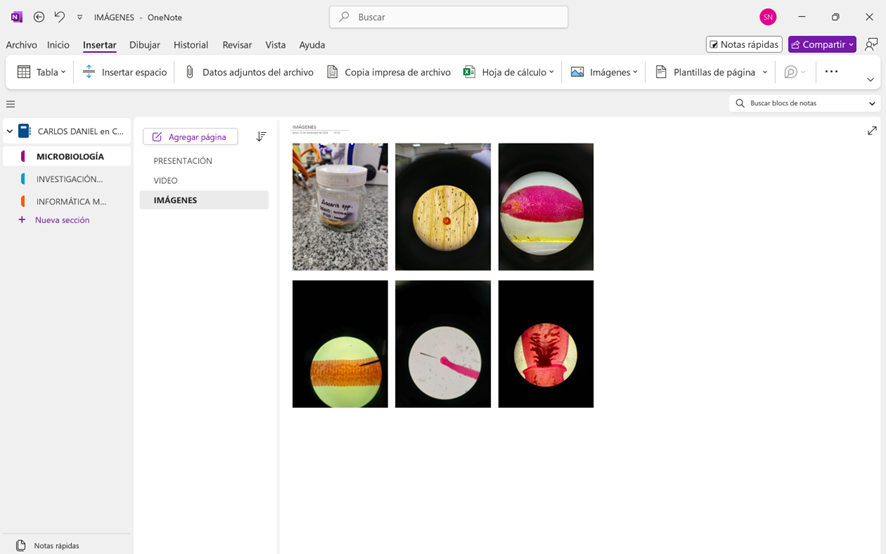
Task: Toggle the navigation pane hamburger icon
Action: click(10, 104)
